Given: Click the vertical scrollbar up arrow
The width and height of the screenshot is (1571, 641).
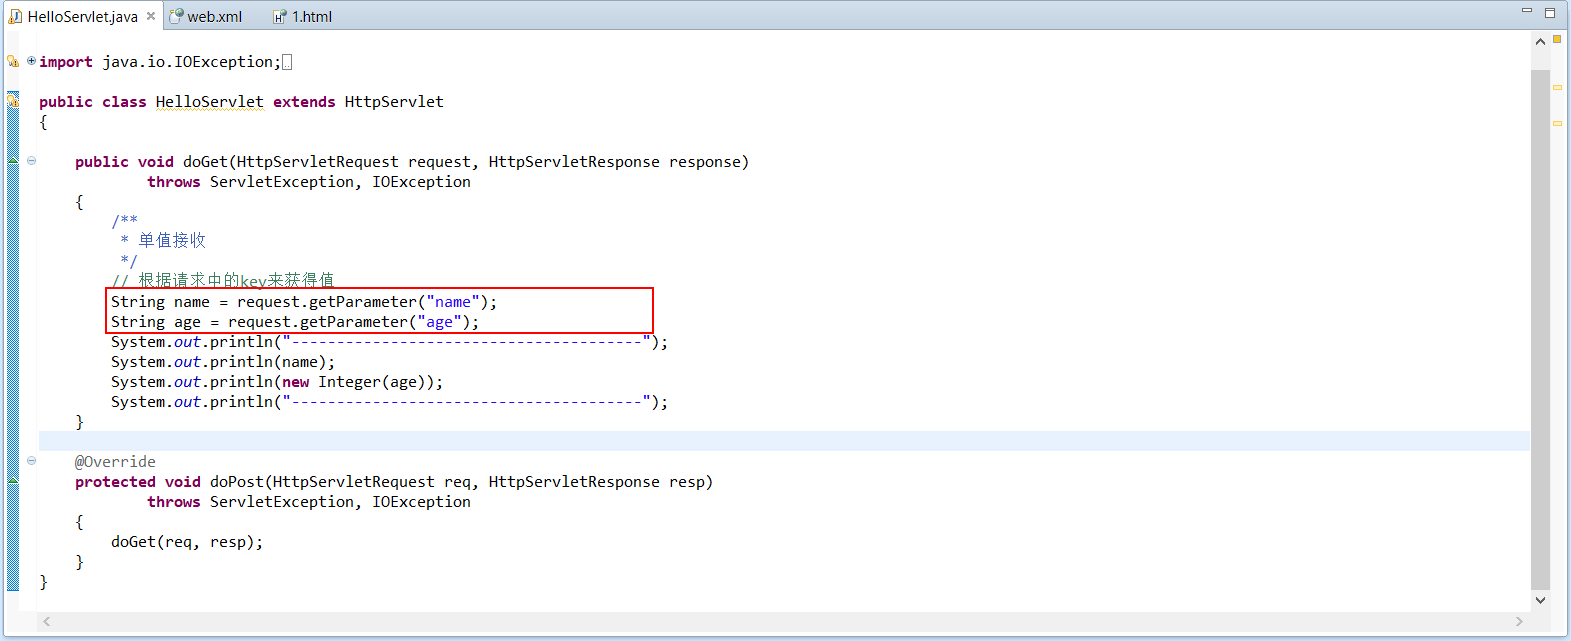Looking at the screenshot, I should [1540, 41].
